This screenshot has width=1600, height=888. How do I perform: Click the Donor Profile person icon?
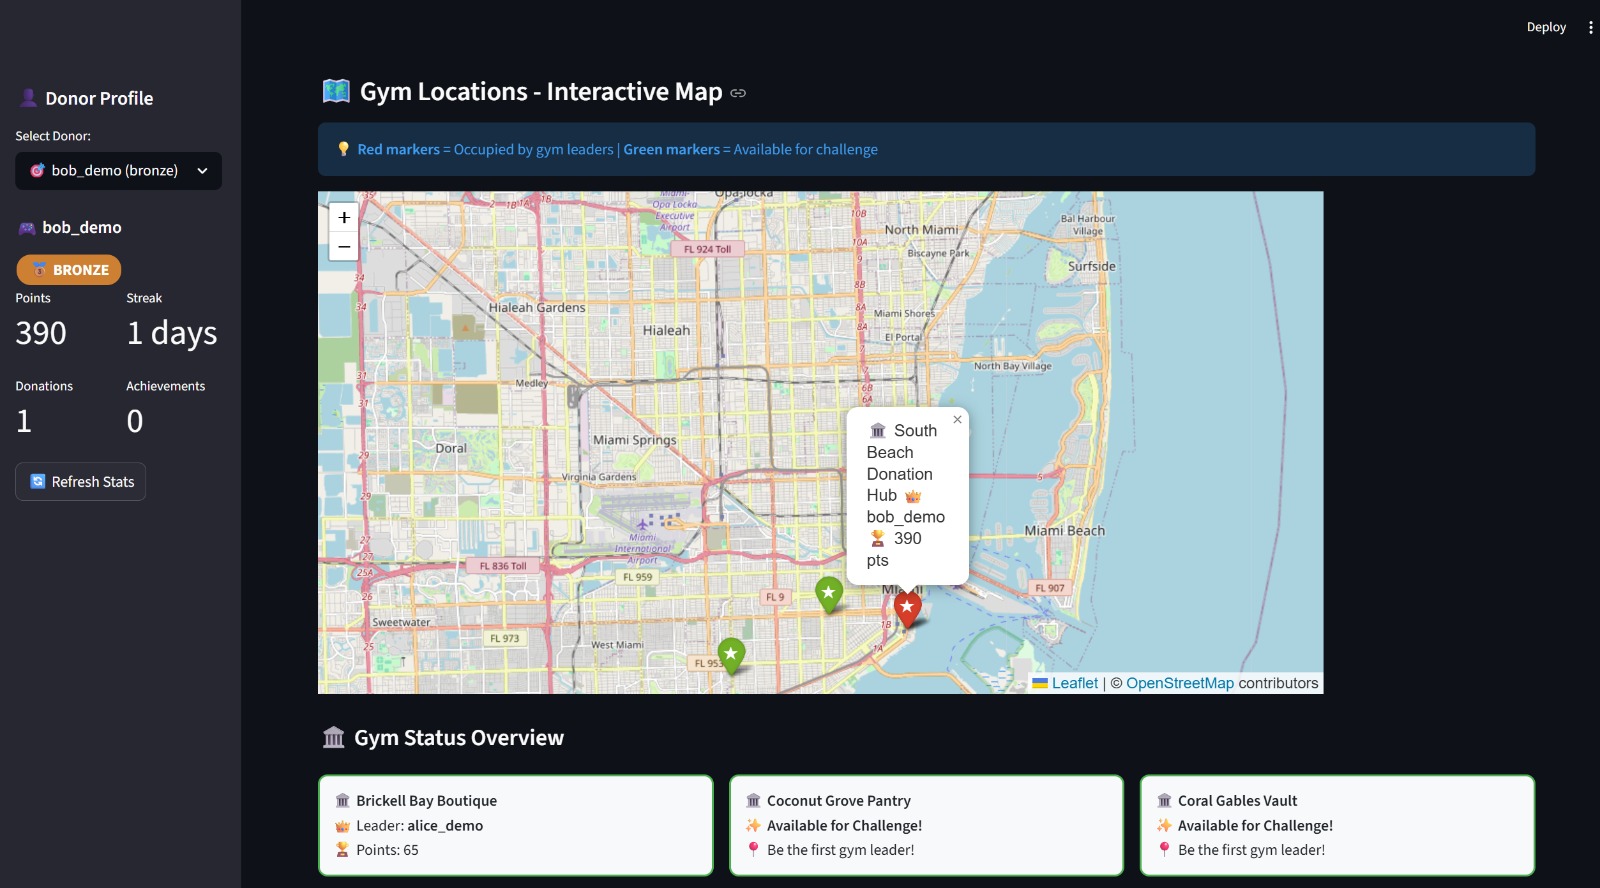click(28, 98)
